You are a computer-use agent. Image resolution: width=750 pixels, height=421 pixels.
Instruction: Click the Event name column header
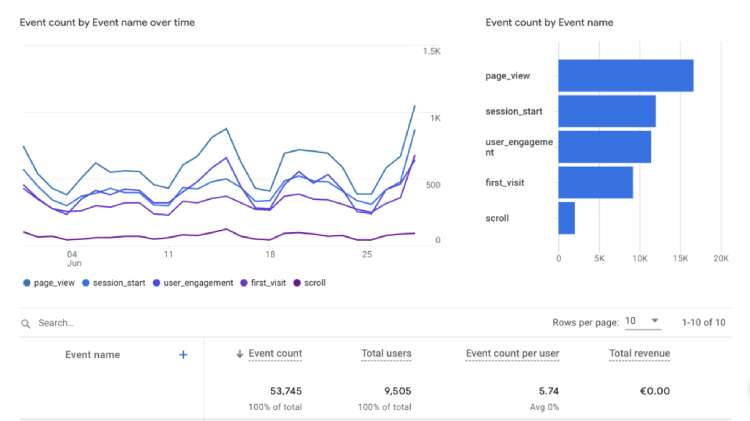coord(92,355)
